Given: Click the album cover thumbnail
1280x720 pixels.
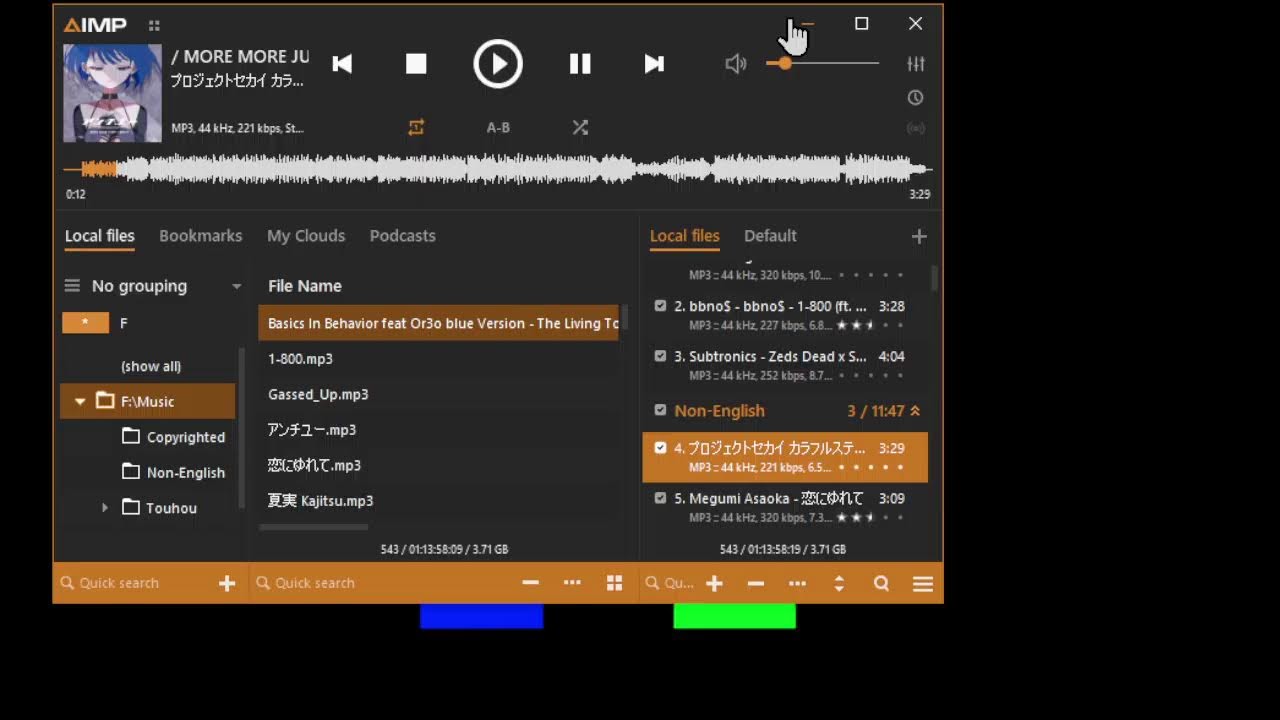Looking at the screenshot, I should [x=112, y=93].
